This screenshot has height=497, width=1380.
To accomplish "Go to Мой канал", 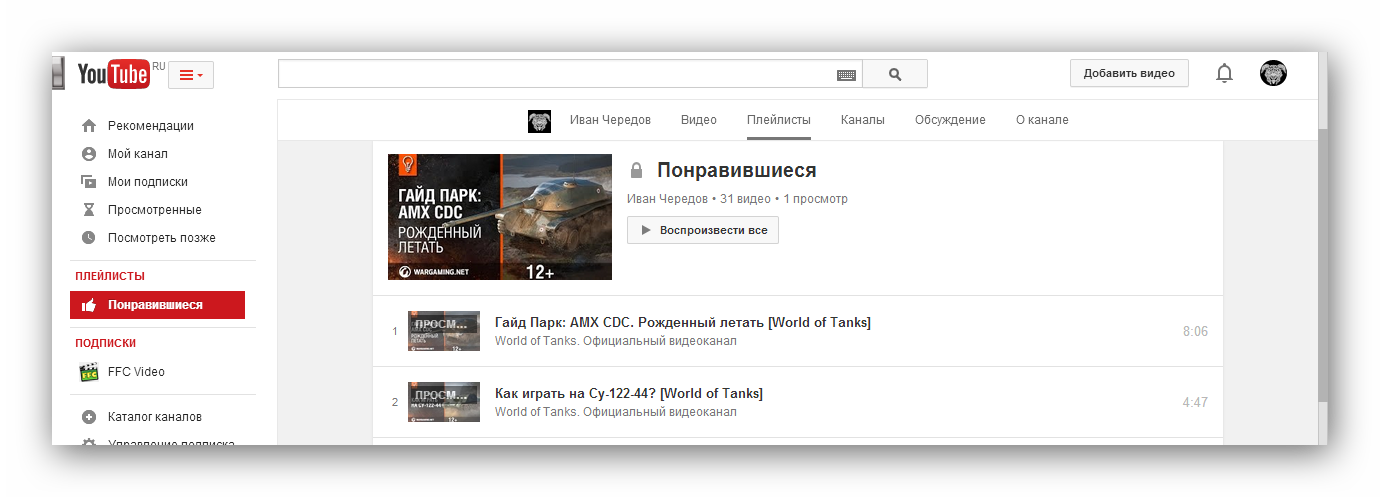I will click(x=138, y=154).
